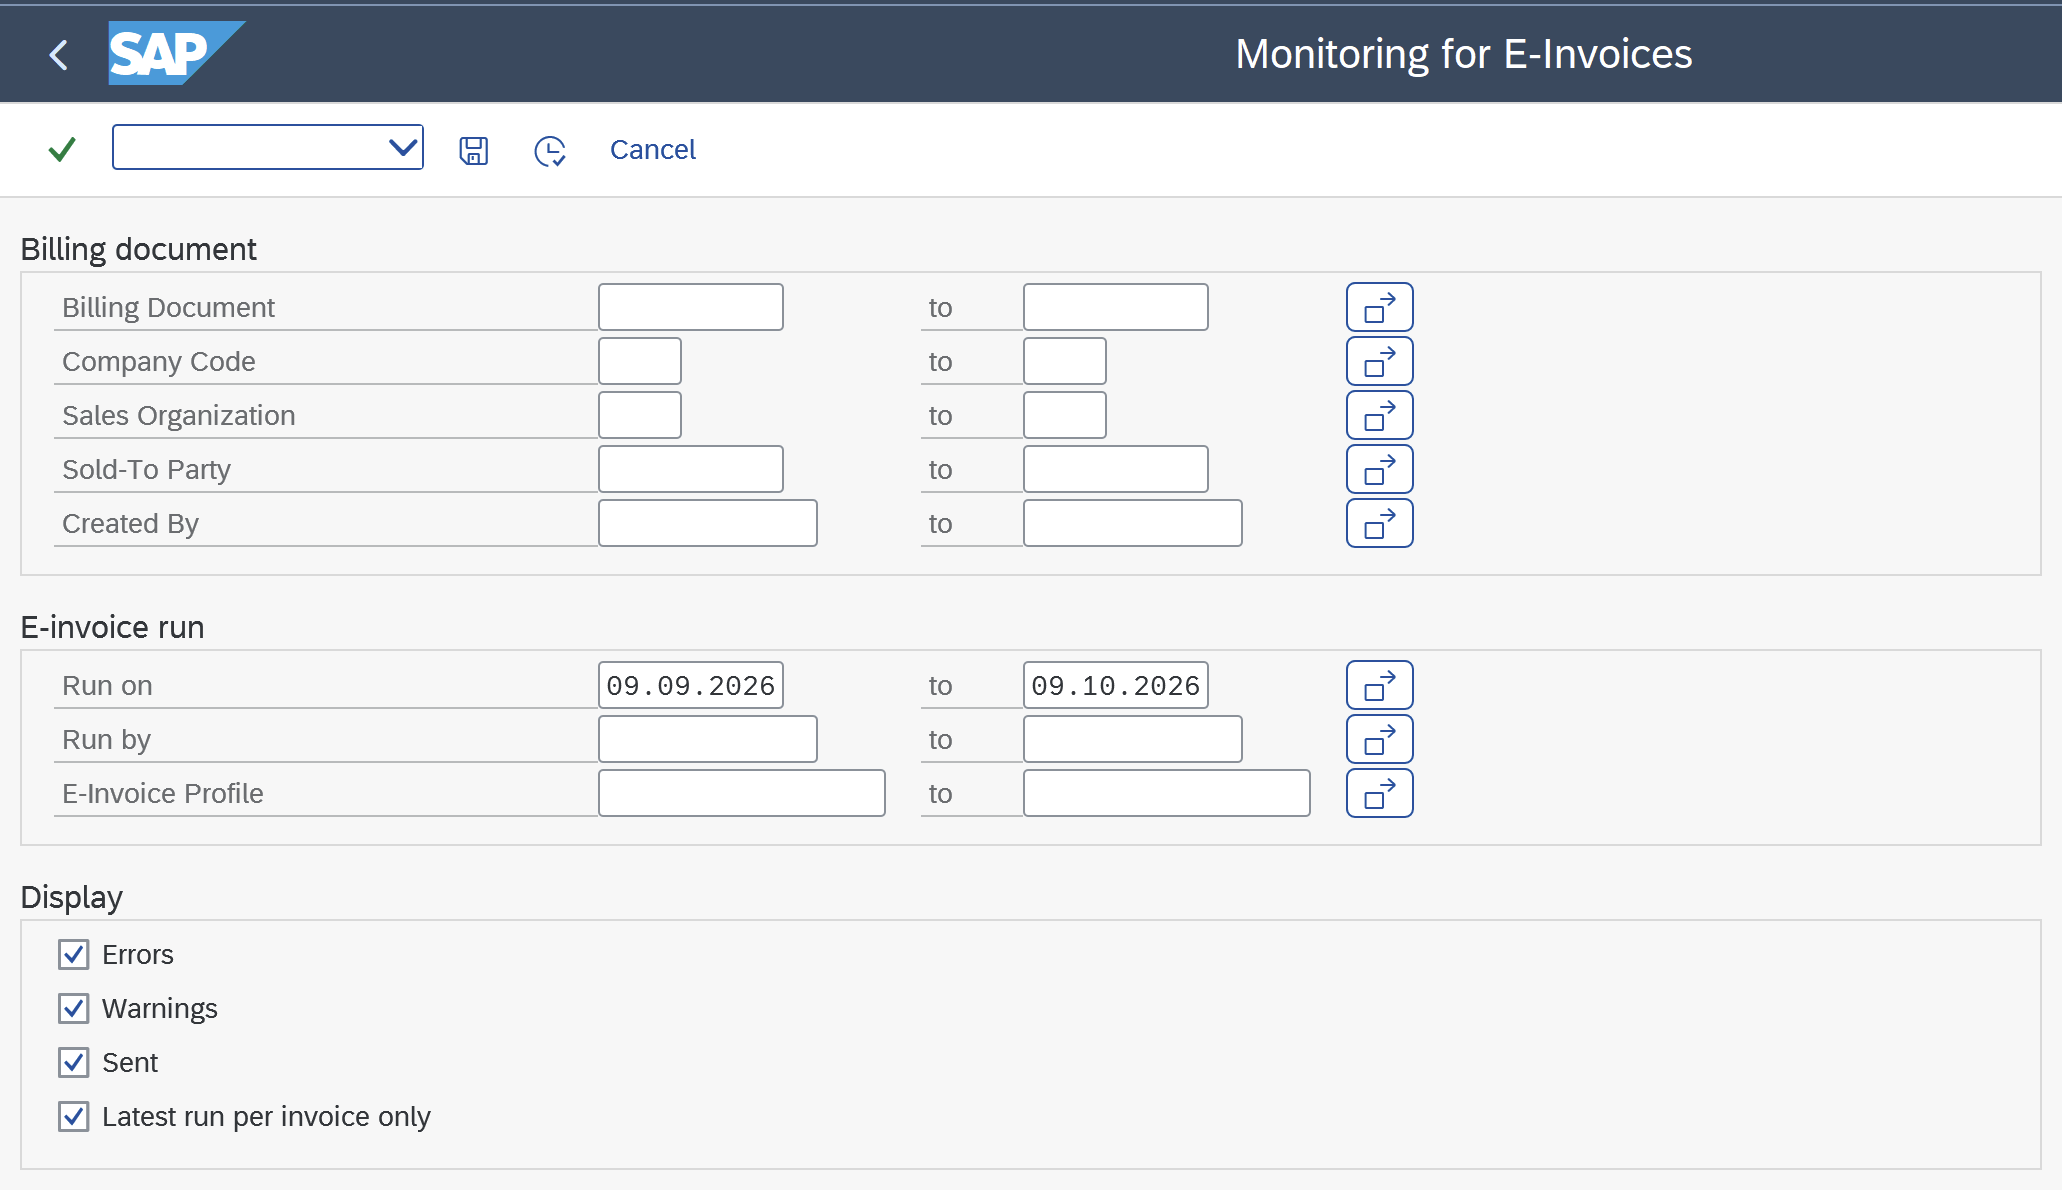
Task: Click the SAP logo
Action: (x=177, y=53)
